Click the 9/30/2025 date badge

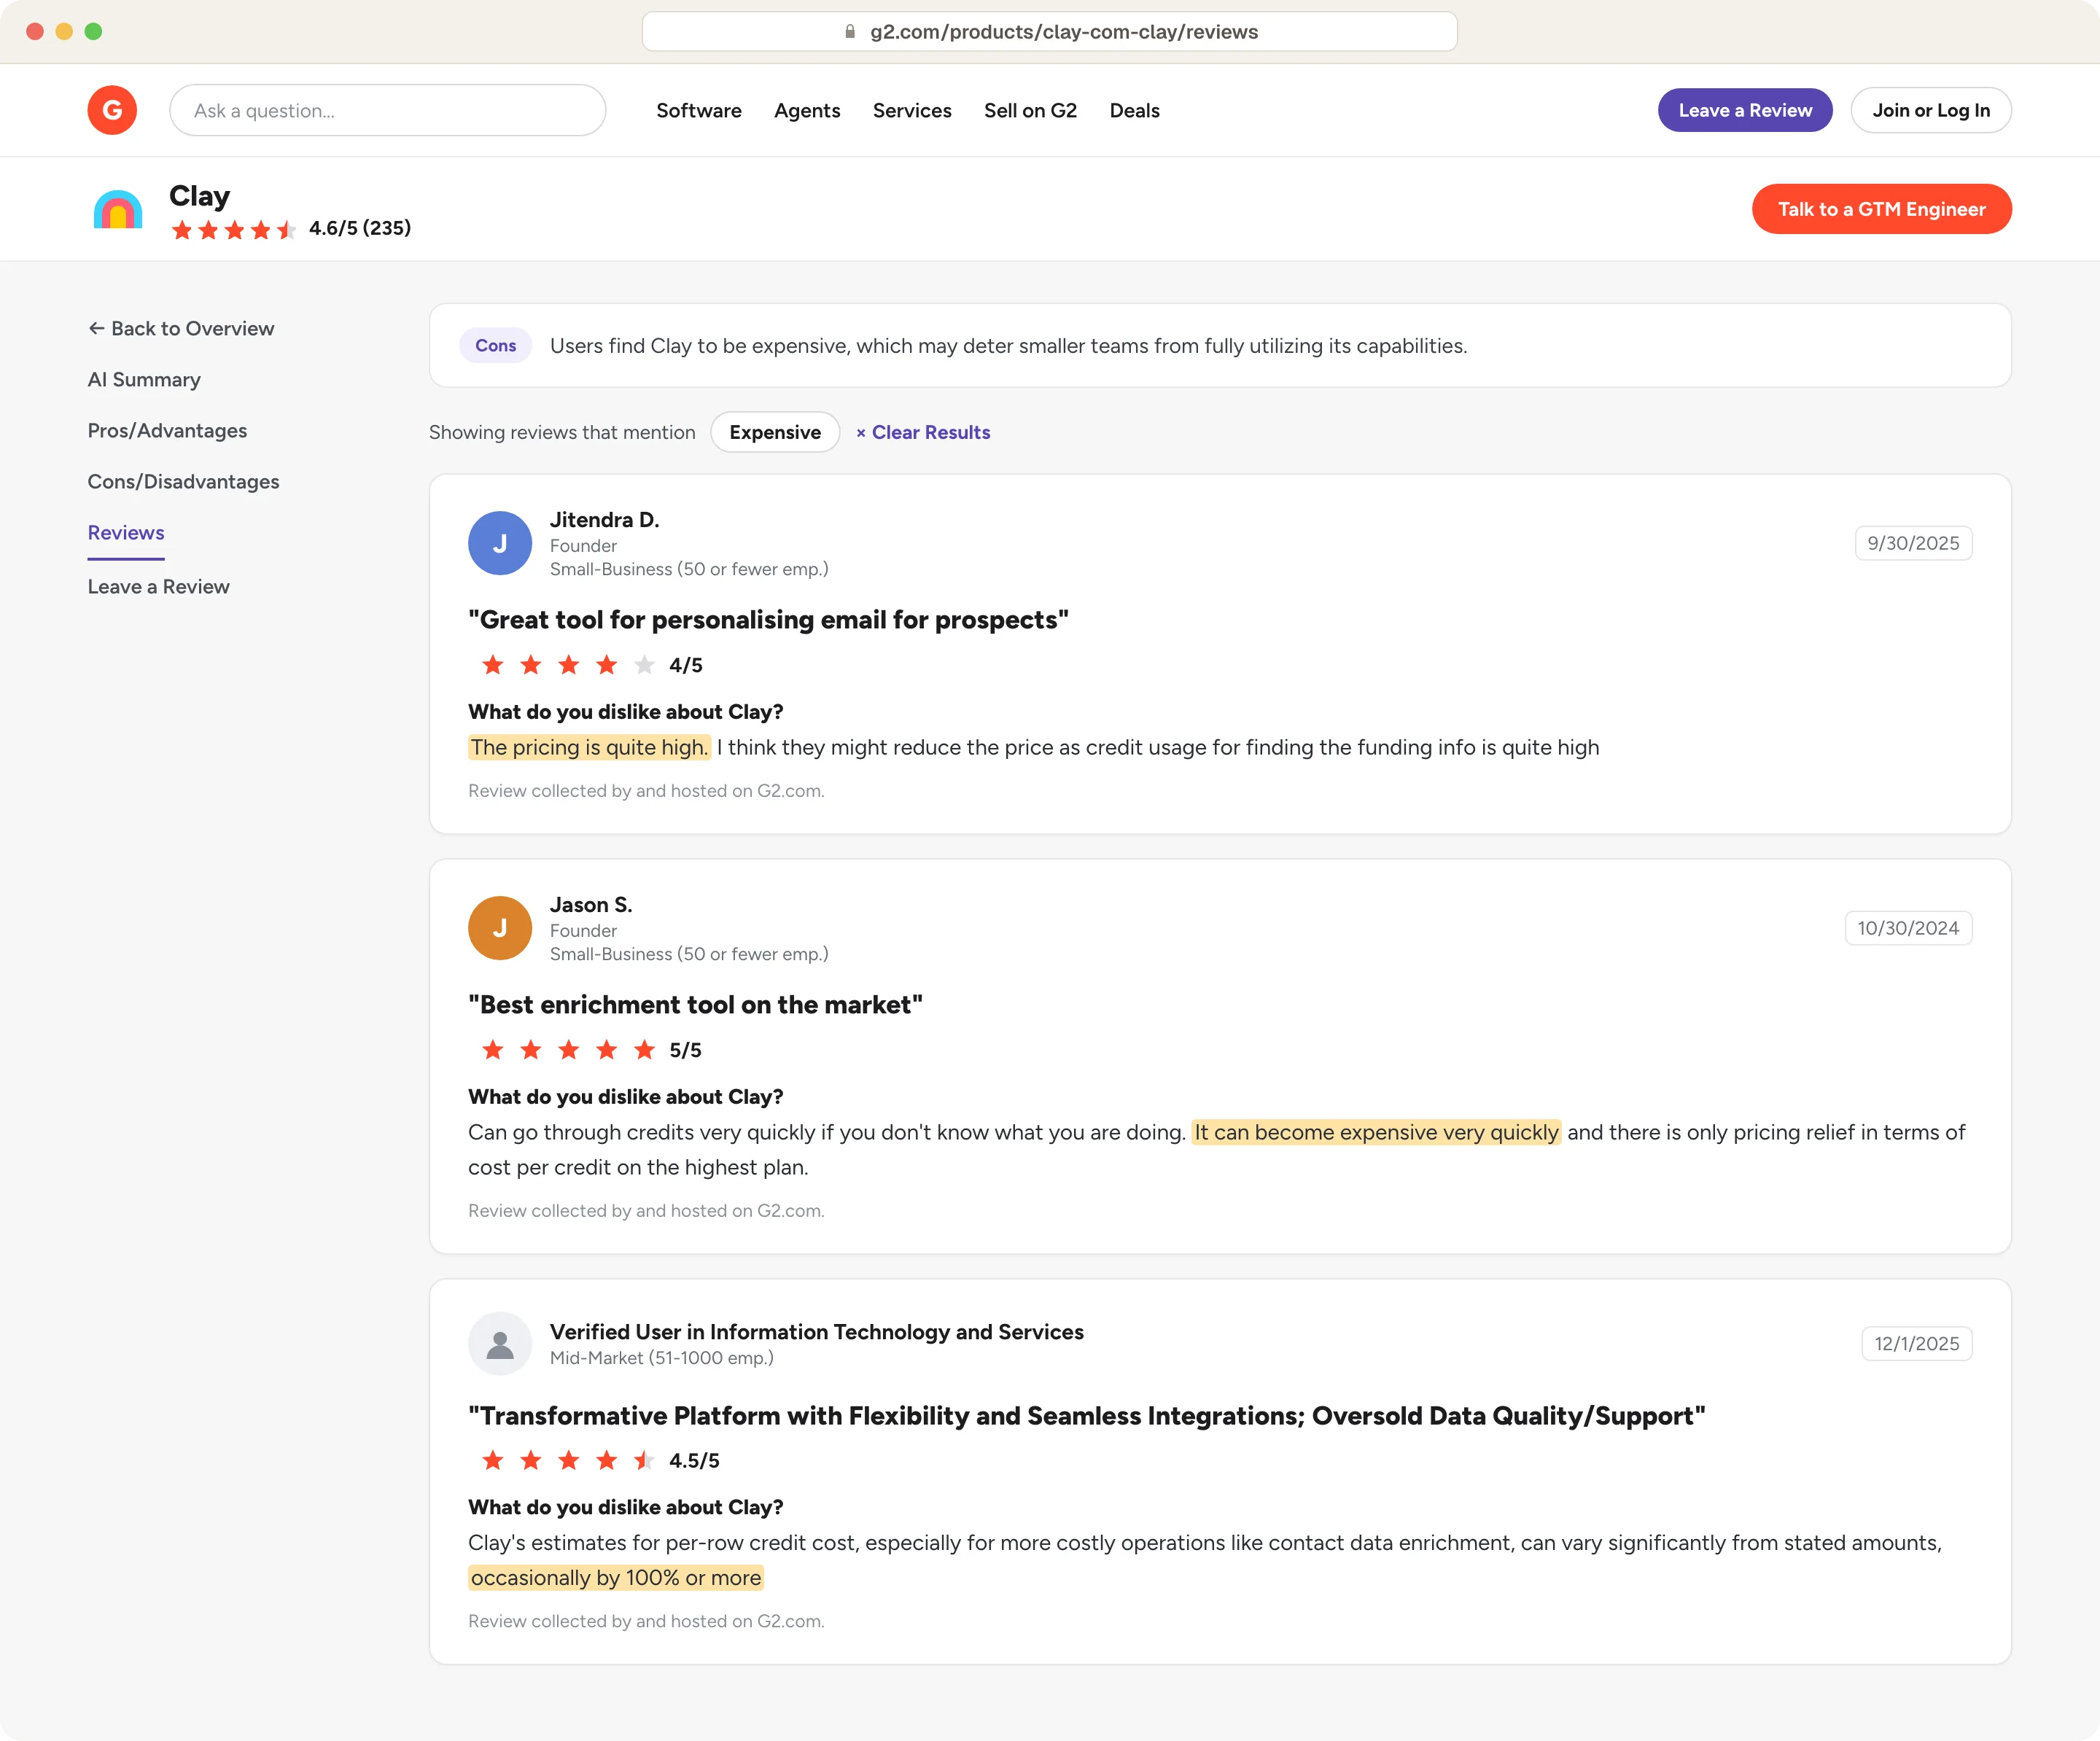point(1913,543)
